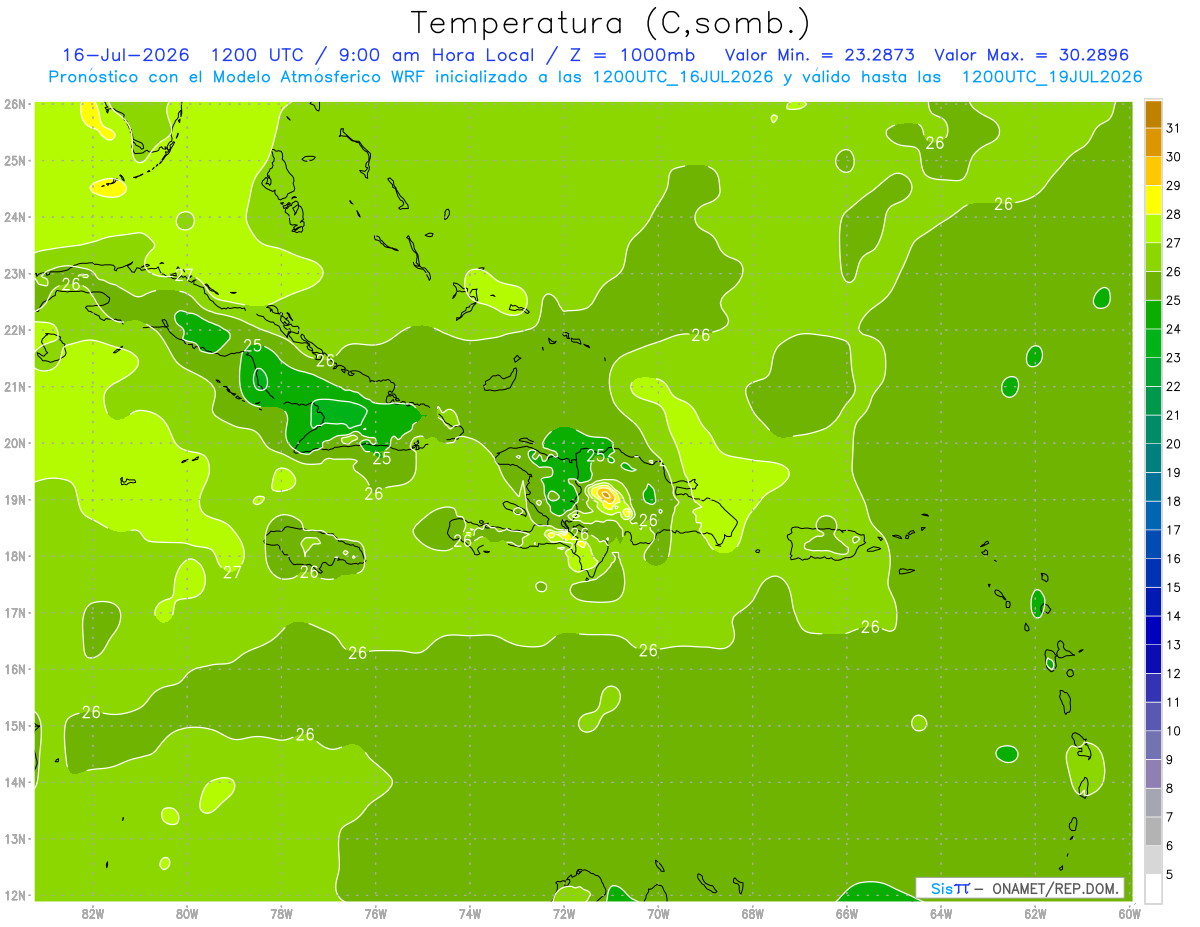Click colorbar label '11'
Screen dimensions: 1200x927
pos(1174,702)
